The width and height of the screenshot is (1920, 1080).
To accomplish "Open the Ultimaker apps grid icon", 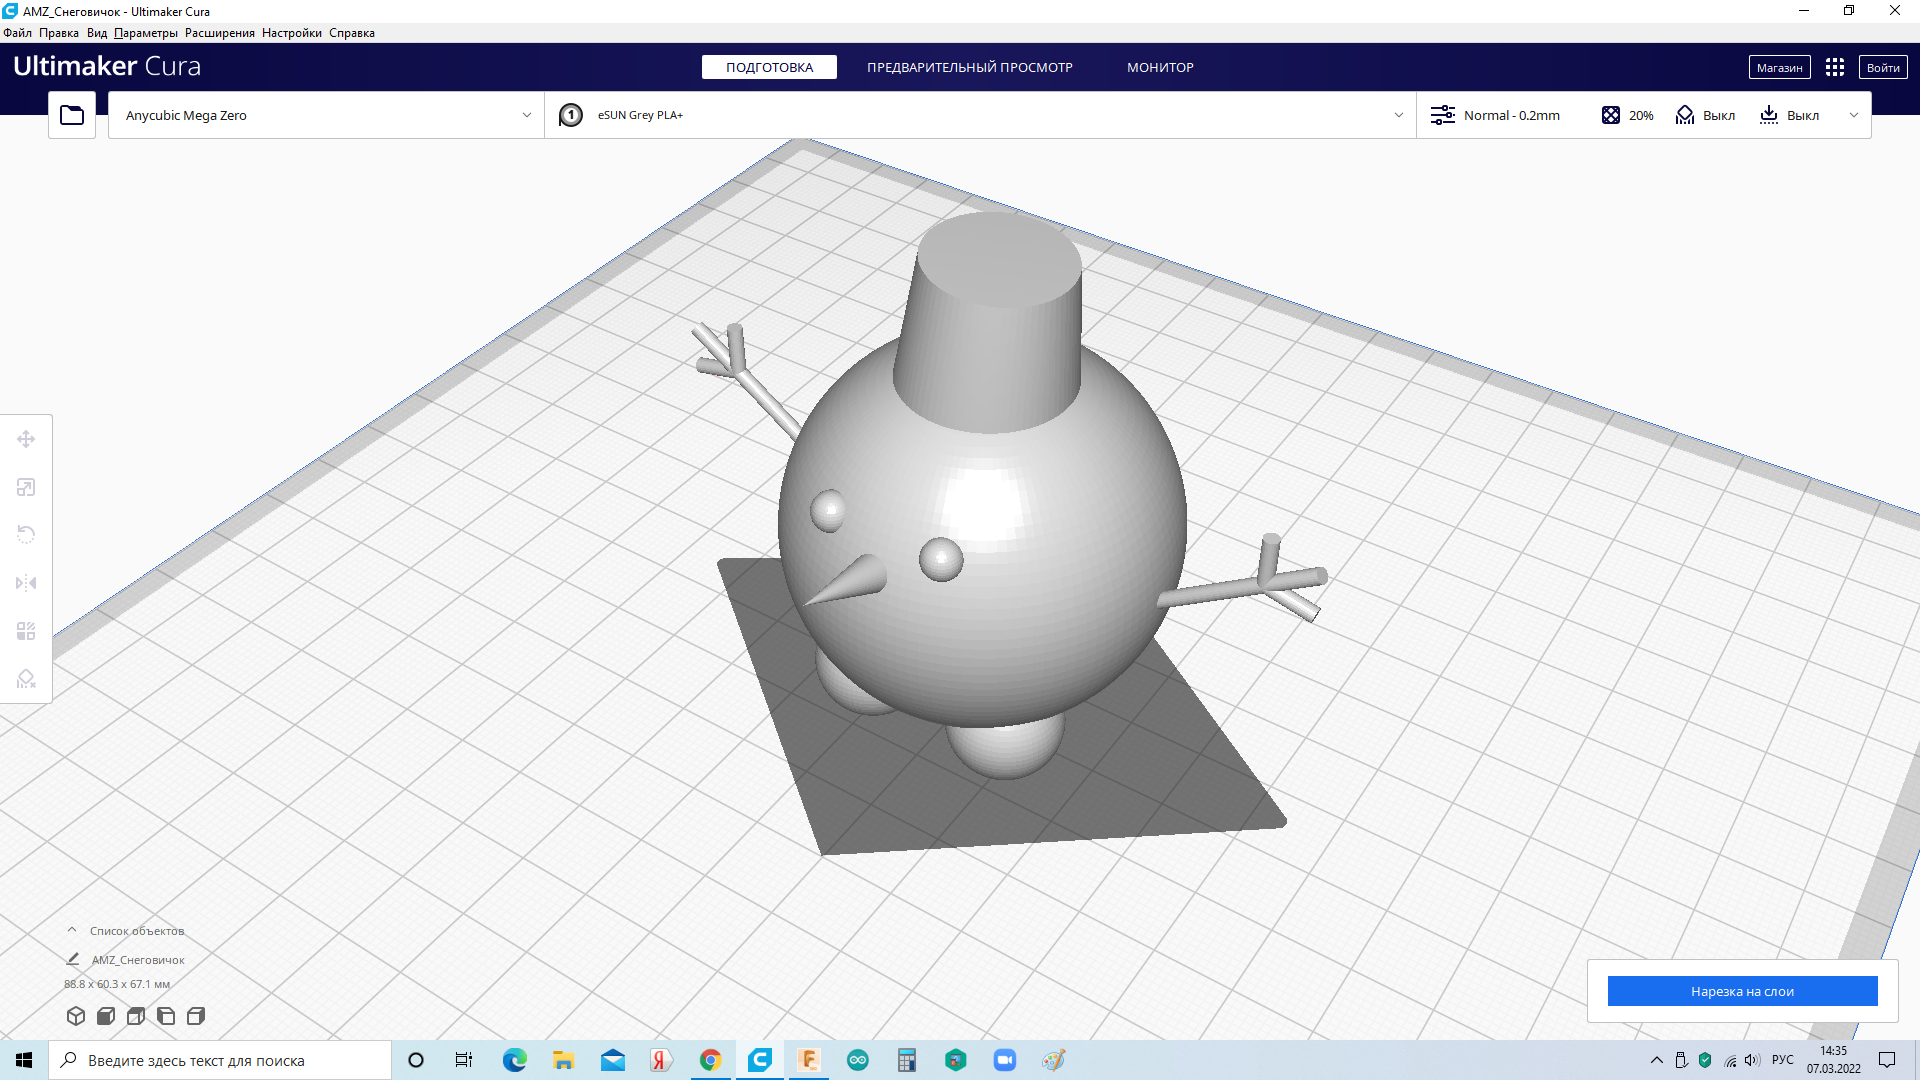I will [1834, 67].
